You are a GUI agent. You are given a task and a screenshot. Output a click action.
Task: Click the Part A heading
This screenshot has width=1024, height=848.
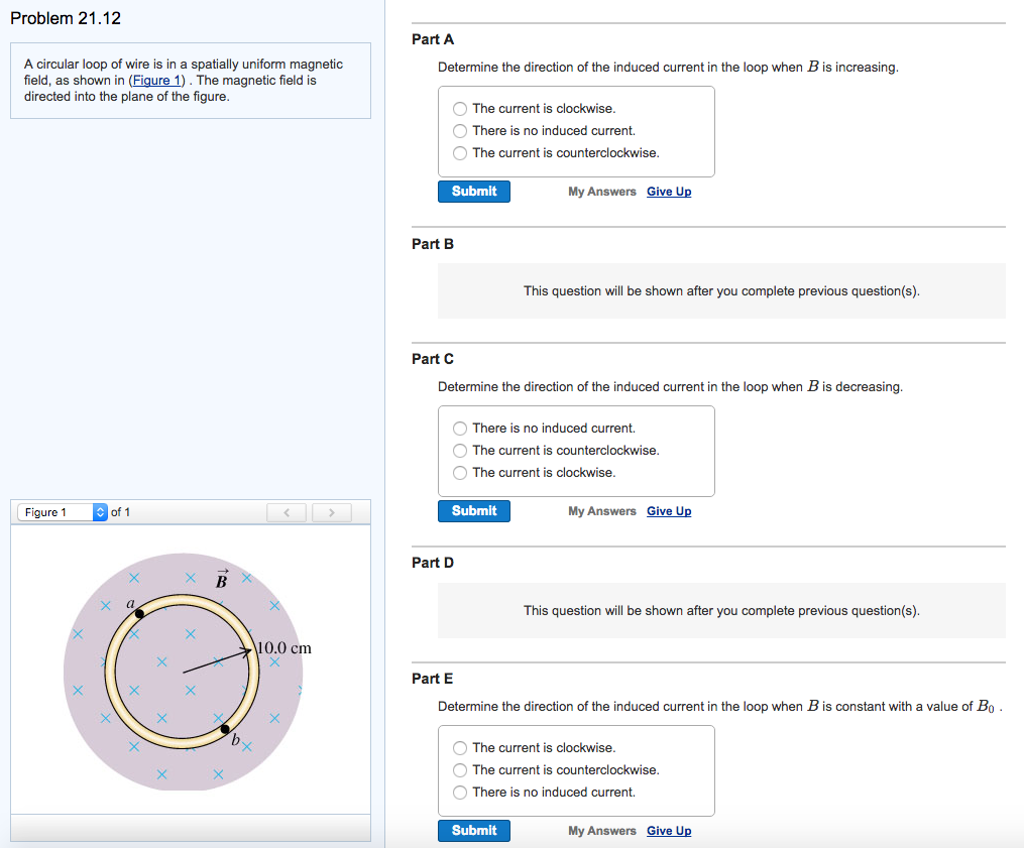click(x=432, y=39)
